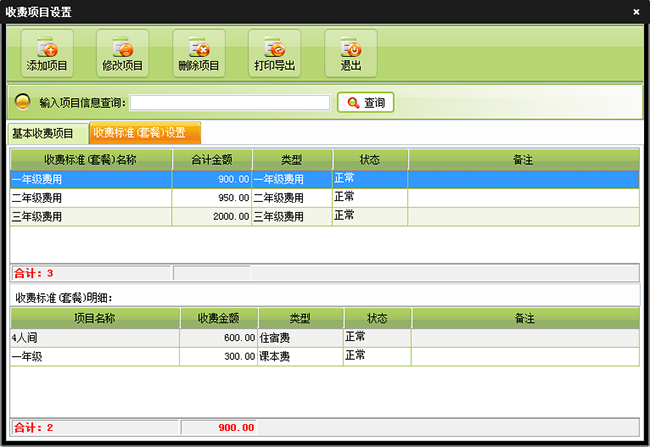Viewport: 650px width, 447px height.
Task: Switch to the 基本收费项目 tab
Action: click(x=43, y=133)
